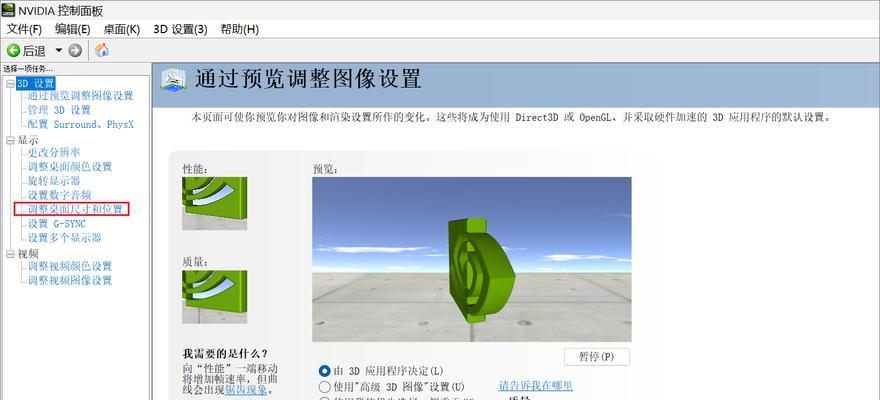Click the green Back arrow icon

pos(13,51)
